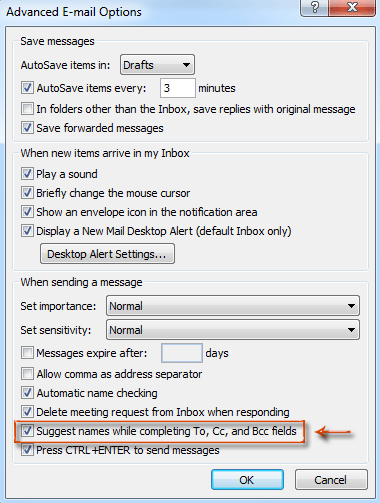Expand the Set importance dropdown

[233, 306]
